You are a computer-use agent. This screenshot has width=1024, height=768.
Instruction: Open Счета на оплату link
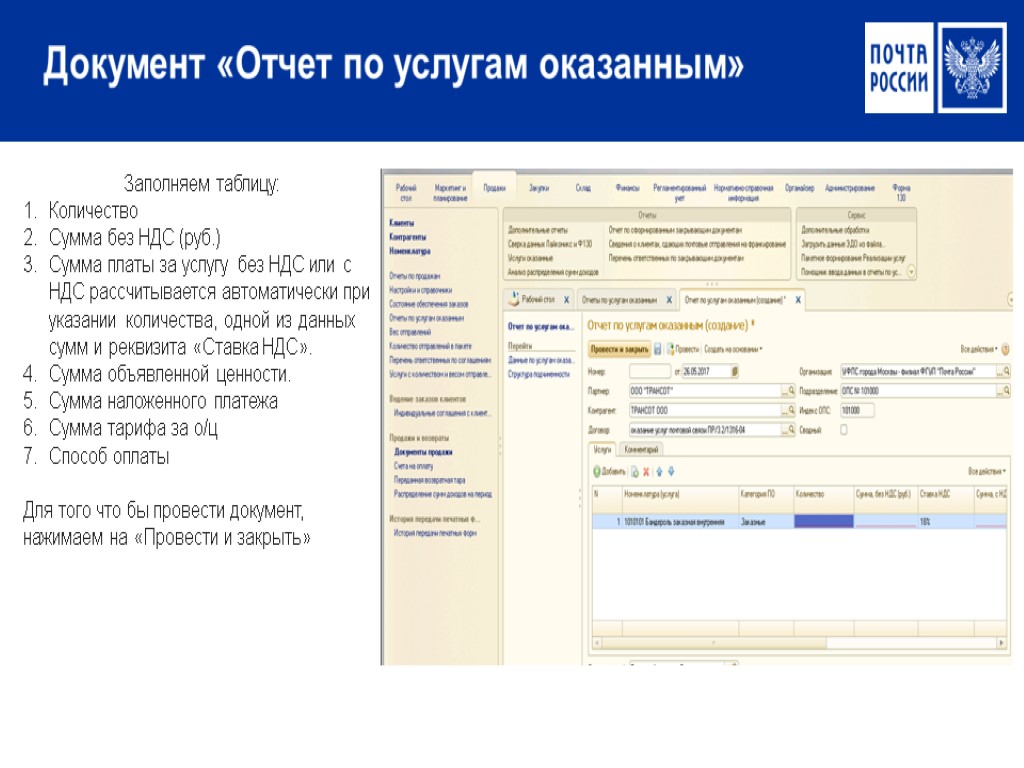pos(413,466)
